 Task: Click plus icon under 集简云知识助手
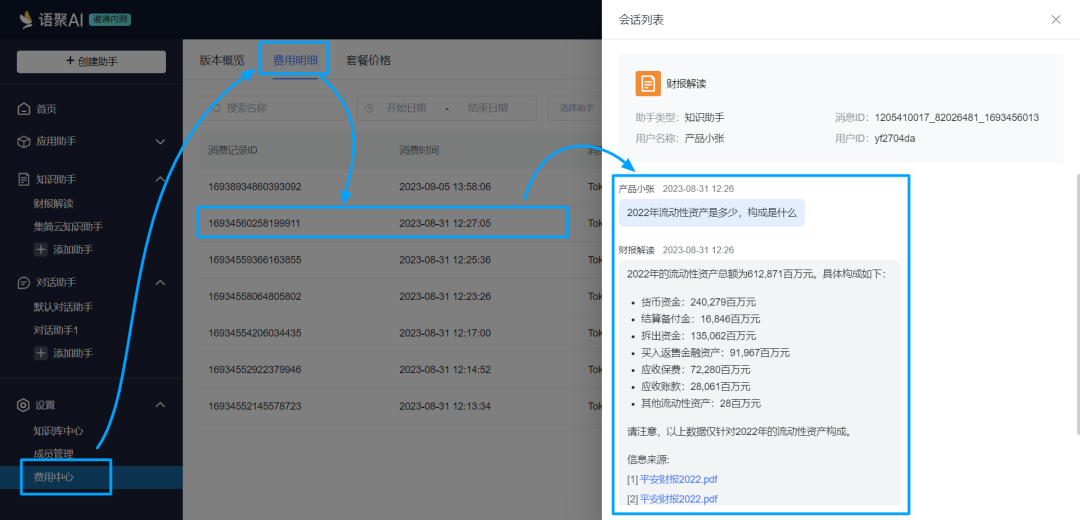pyautogui.click(x=41, y=249)
